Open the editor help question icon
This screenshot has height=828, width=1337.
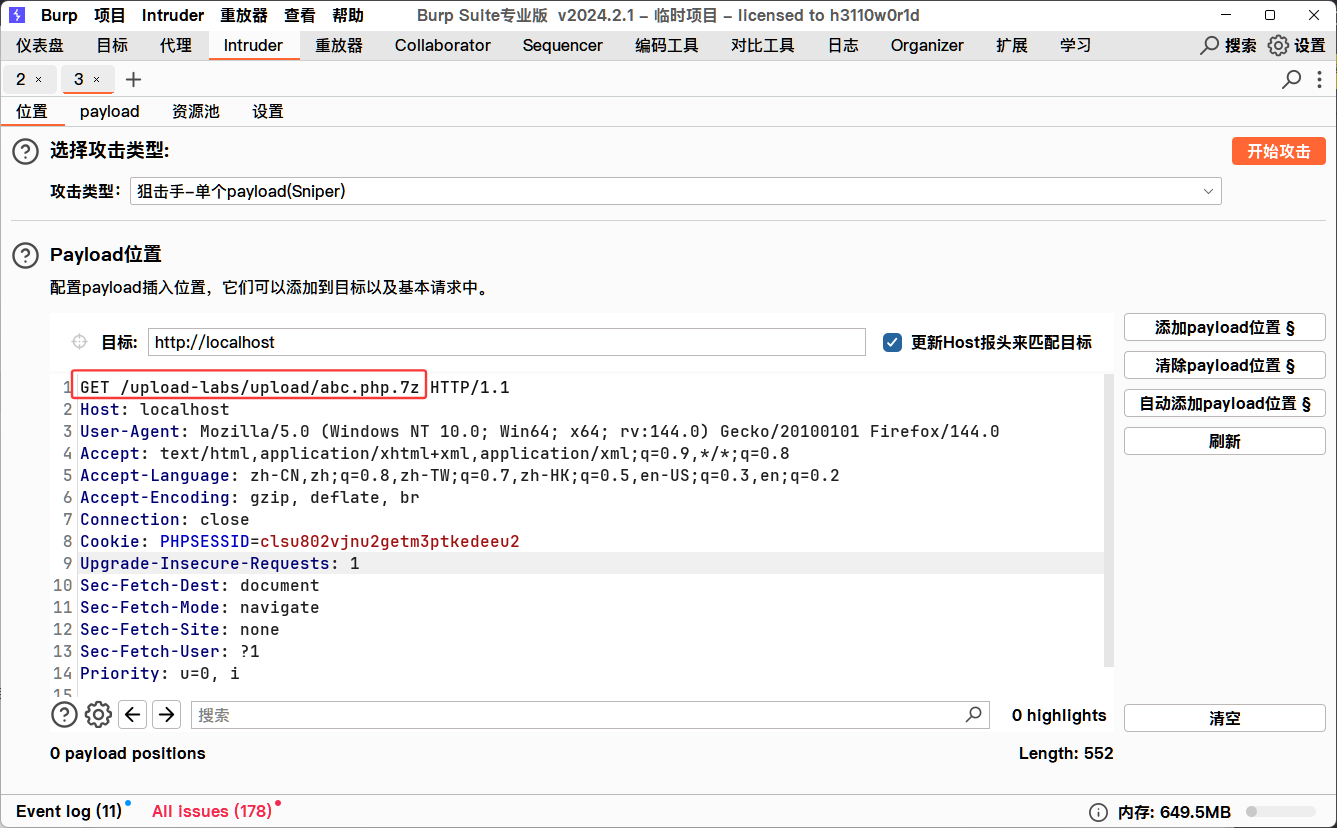(64, 714)
